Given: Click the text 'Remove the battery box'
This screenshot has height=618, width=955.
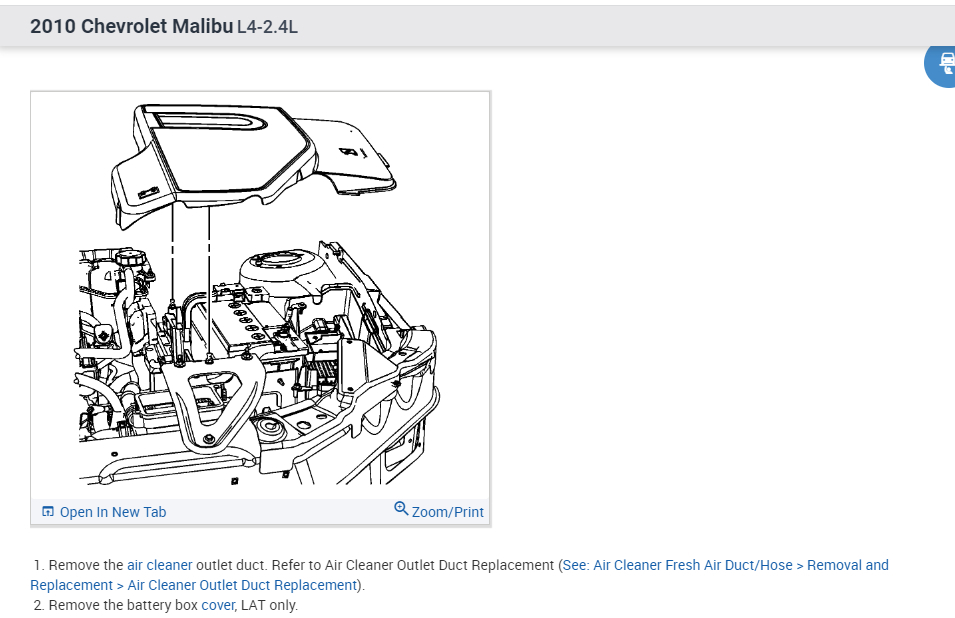Looking at the screenshot, I should (124, 605).
